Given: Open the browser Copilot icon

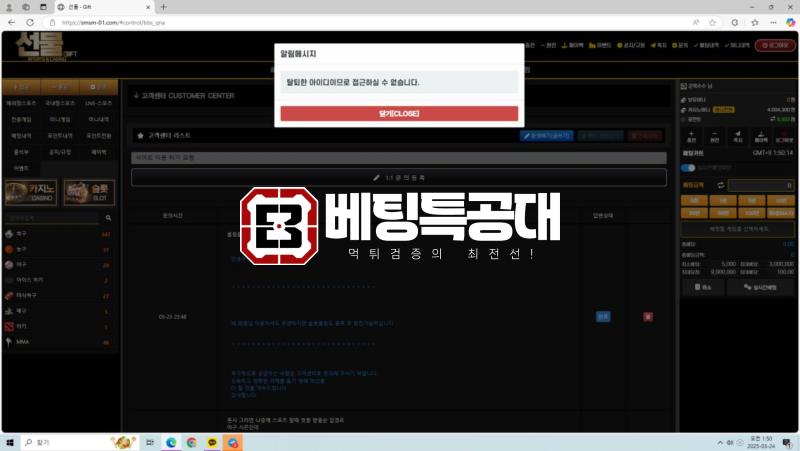Looking at the screenshot, I should (x=790, y=22).
